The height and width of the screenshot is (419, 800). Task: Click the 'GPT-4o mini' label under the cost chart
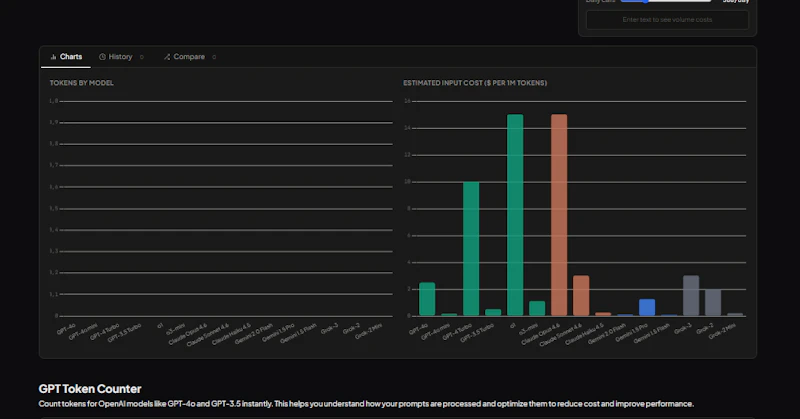coord(436,332)
